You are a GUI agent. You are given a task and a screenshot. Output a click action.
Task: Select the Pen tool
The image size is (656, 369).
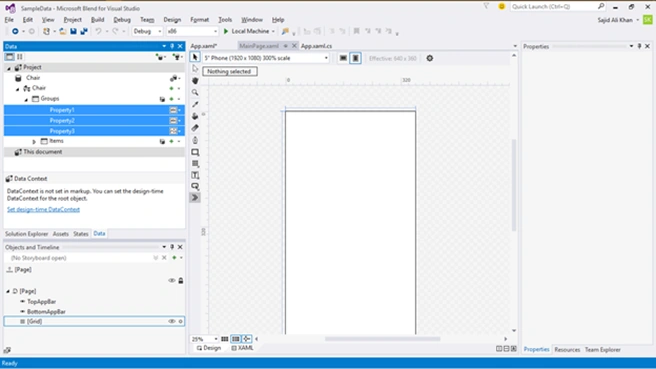pyautogui.click(x=195, y=140)
